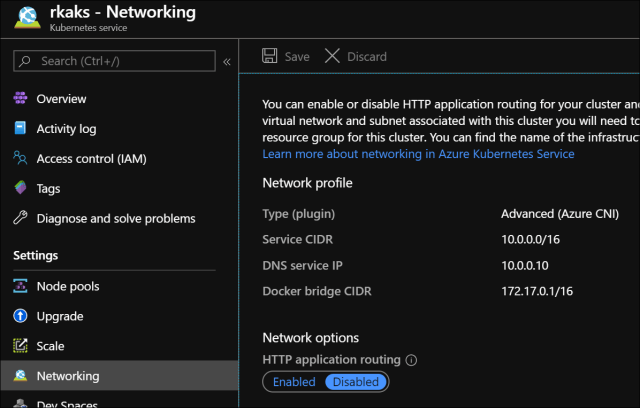Open the Networking settings page
Screen dimensions: 640x408
tap(68, 376)
